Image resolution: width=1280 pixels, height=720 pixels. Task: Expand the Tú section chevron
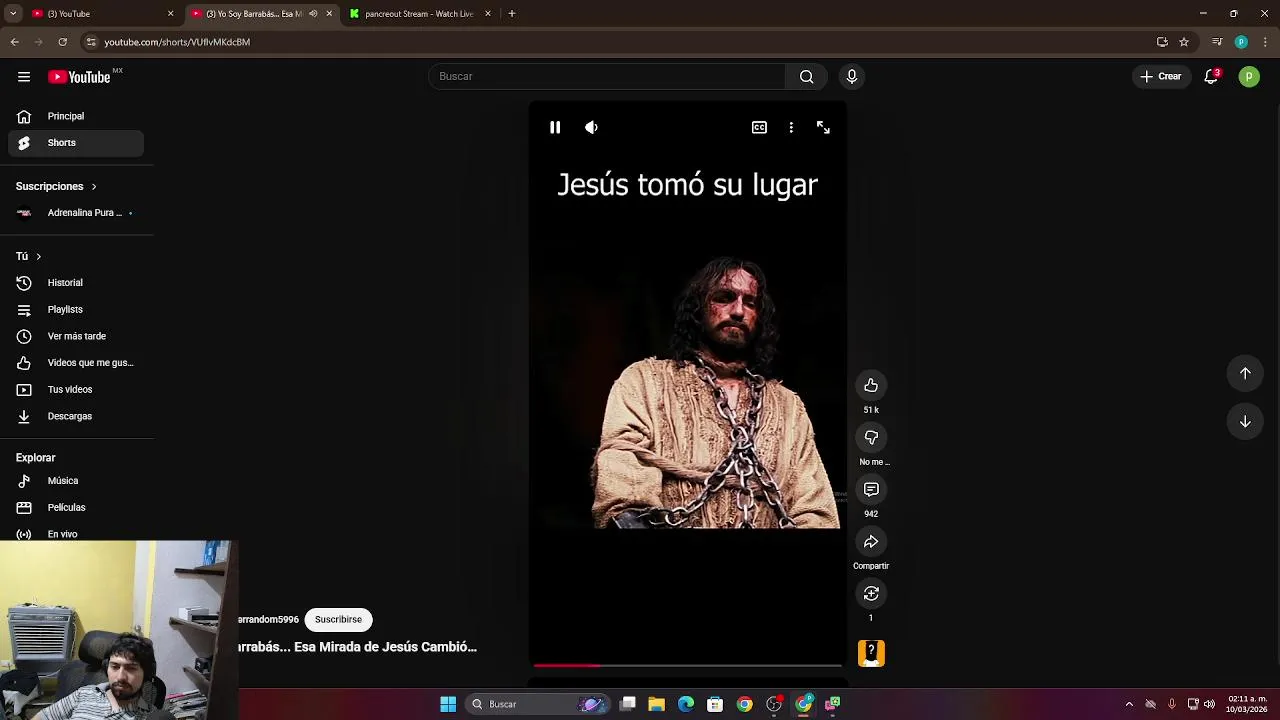pyautogui.click(x=38, y=257)
